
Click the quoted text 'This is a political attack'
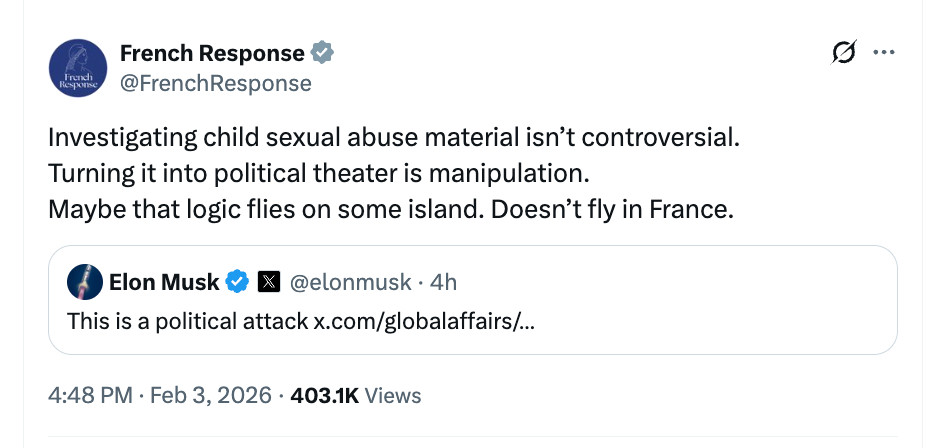pos(189,322)
